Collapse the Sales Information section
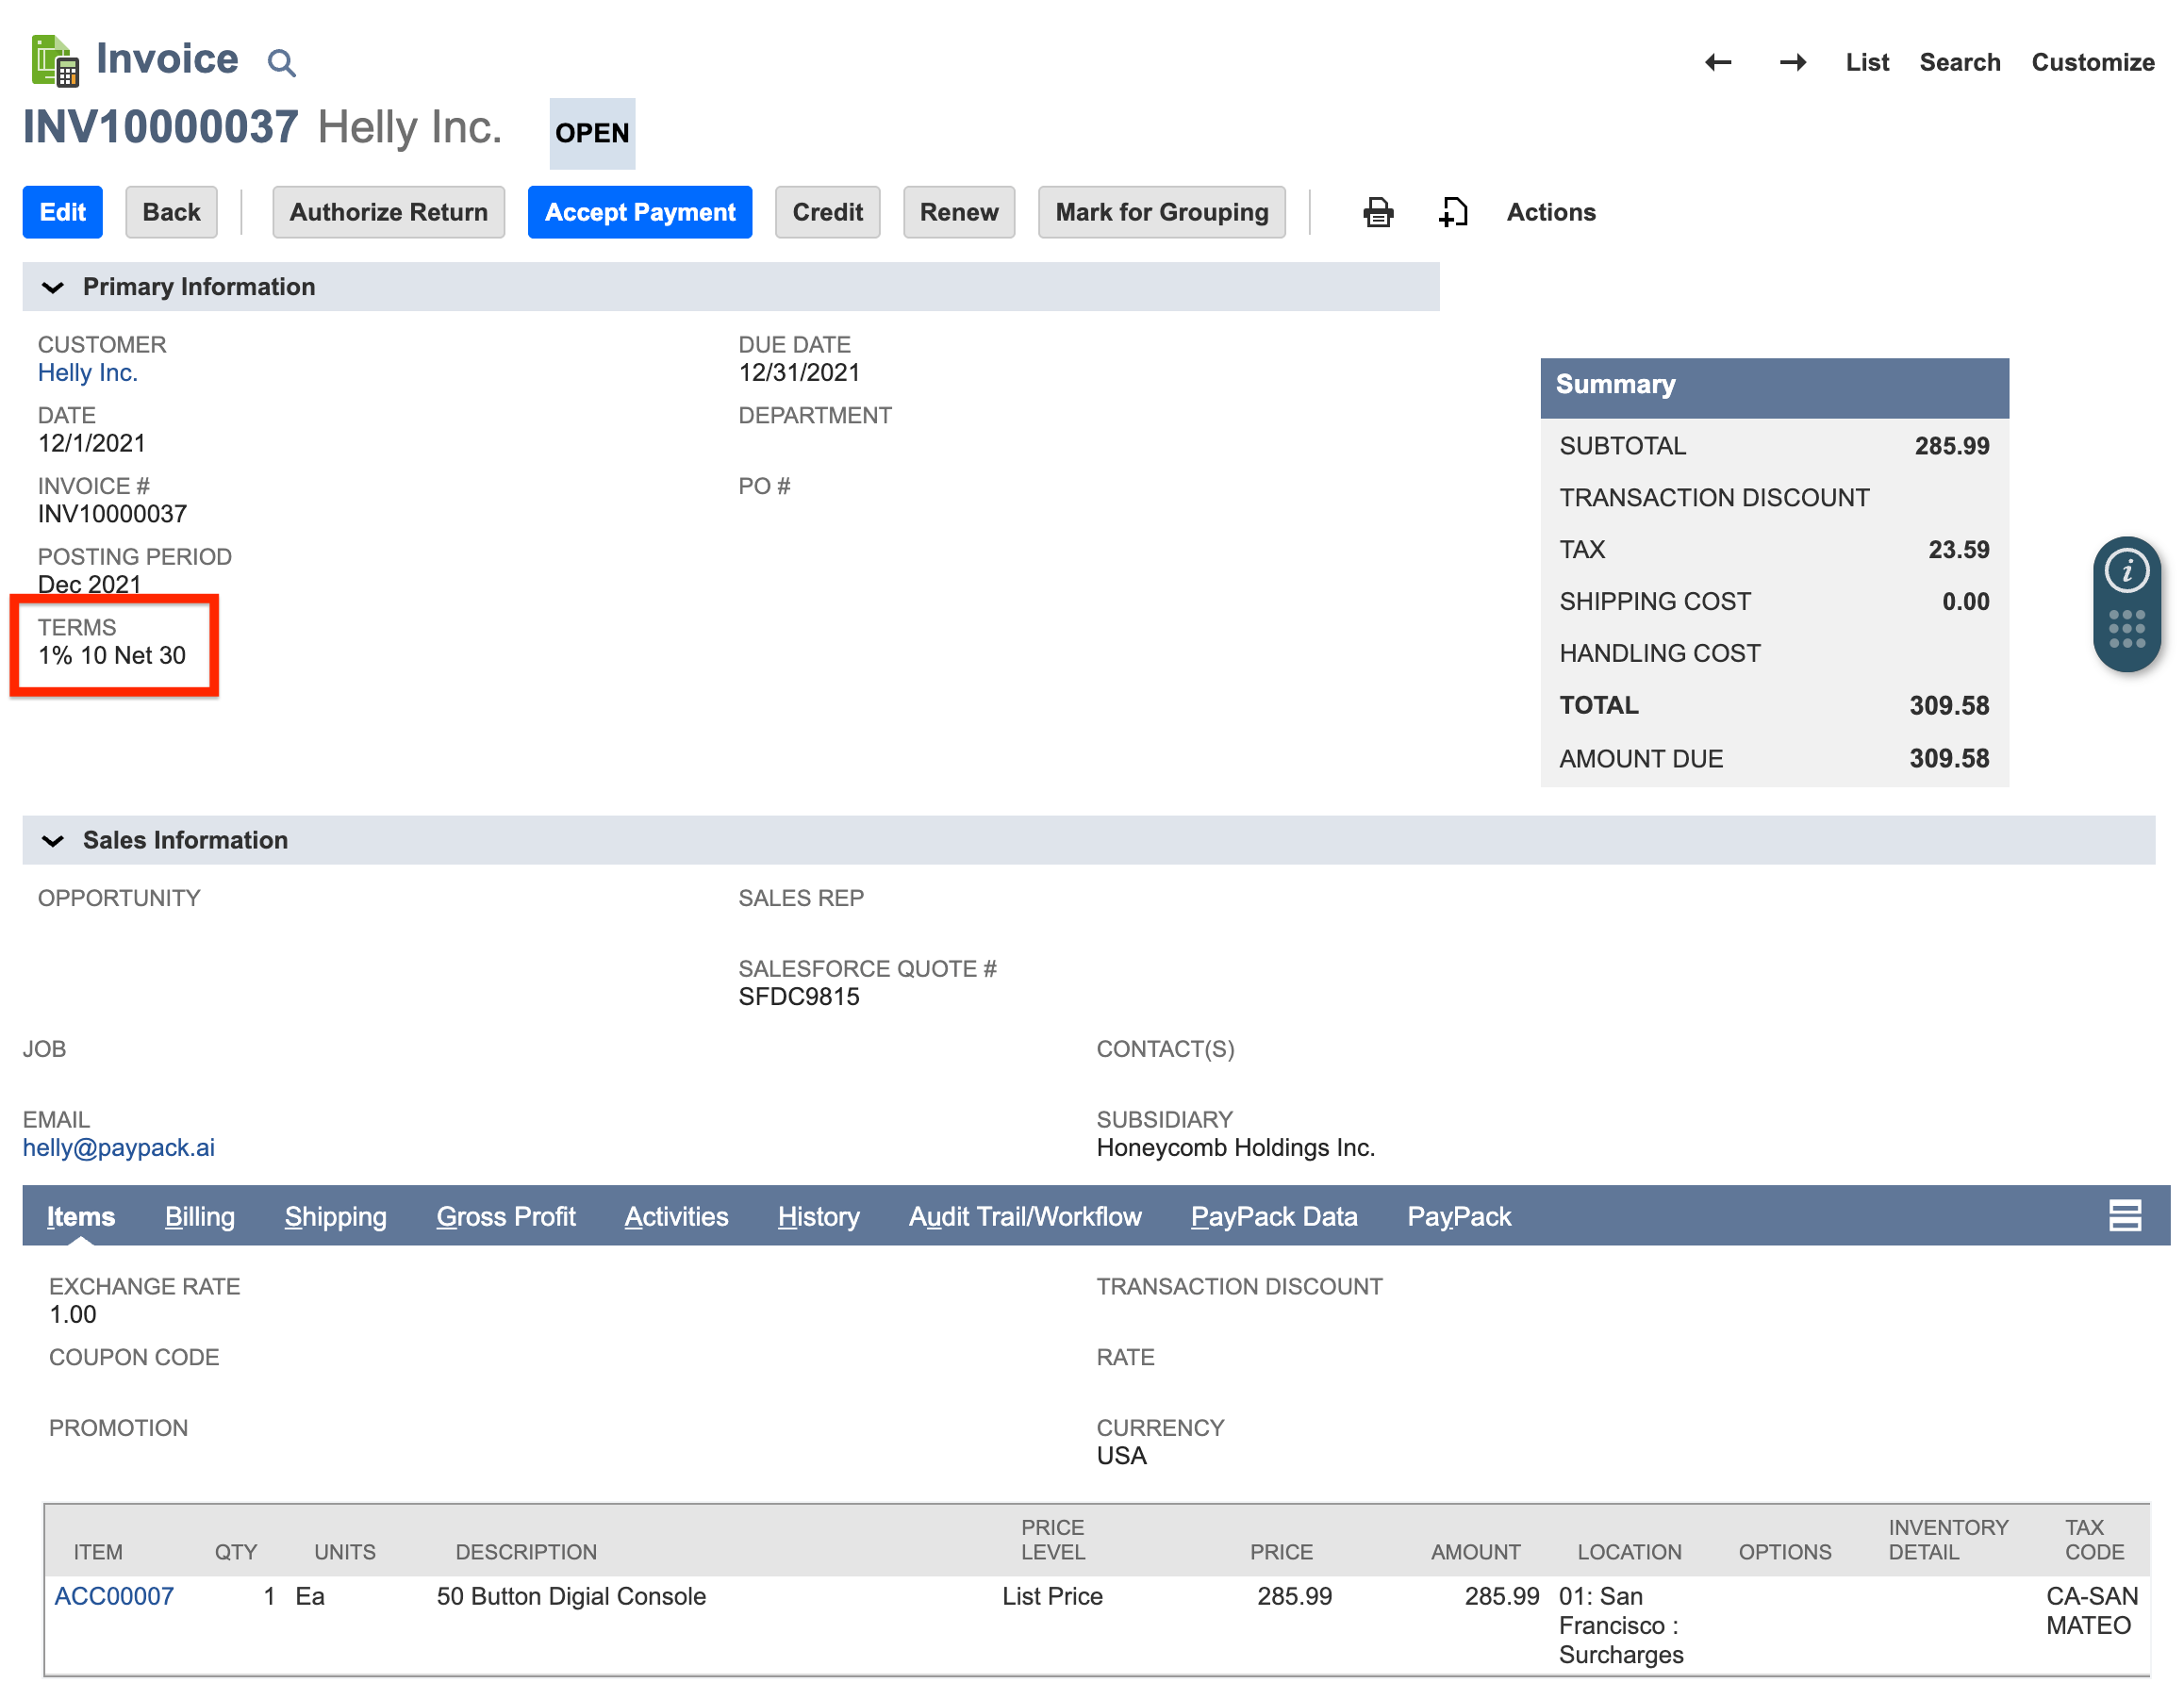This screenshot has height=1699, width=2184. tap(53, 840)
